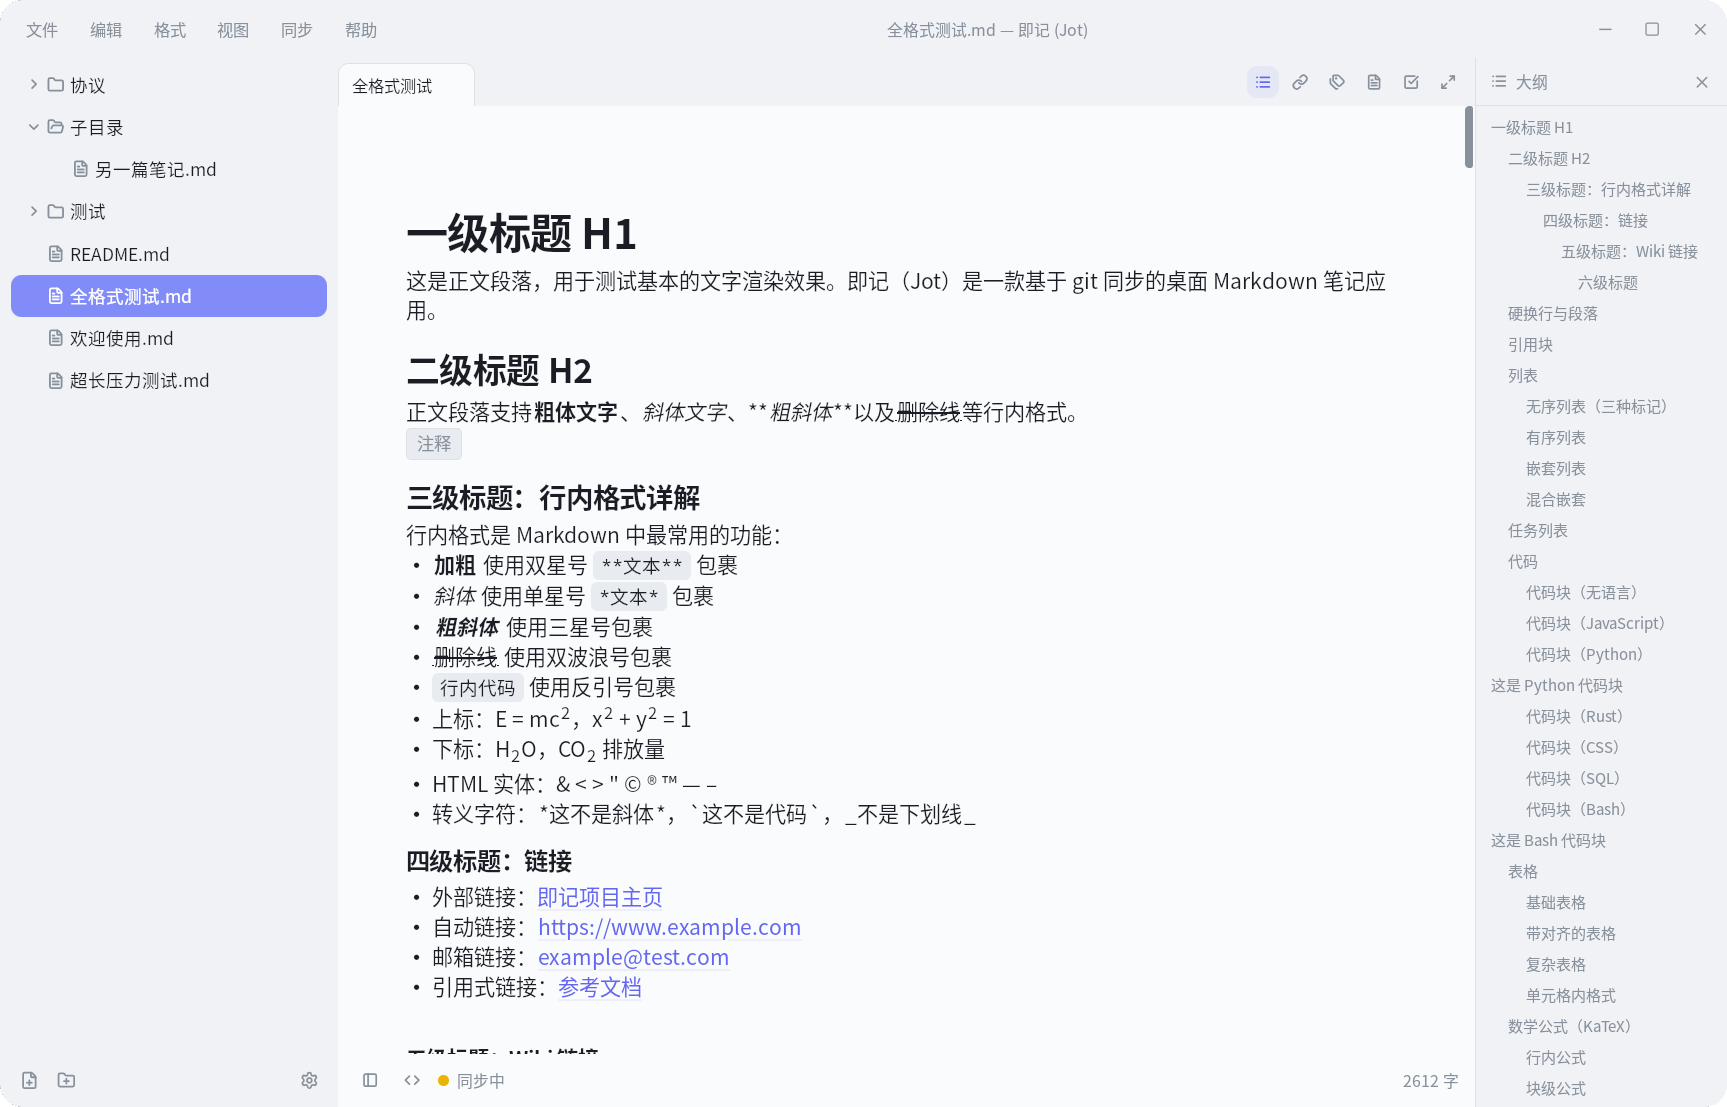Screen dimensions: 1727x1107
Task: Open the tags panel icon
Action: tap(1337, 82)
